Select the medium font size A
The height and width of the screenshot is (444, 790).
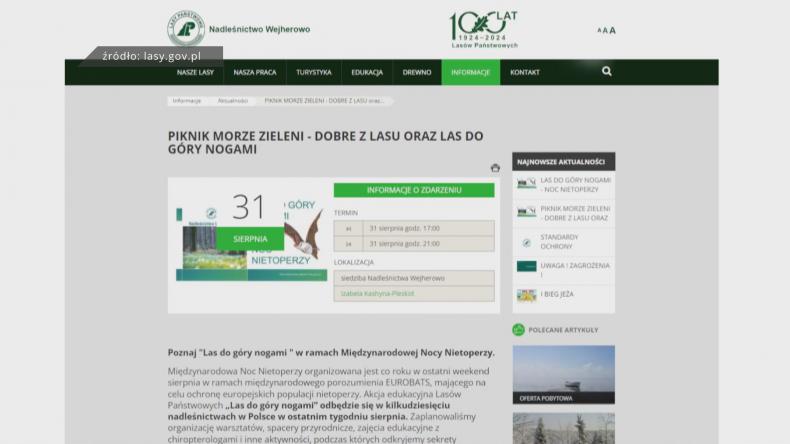click(x=605, y=30)
